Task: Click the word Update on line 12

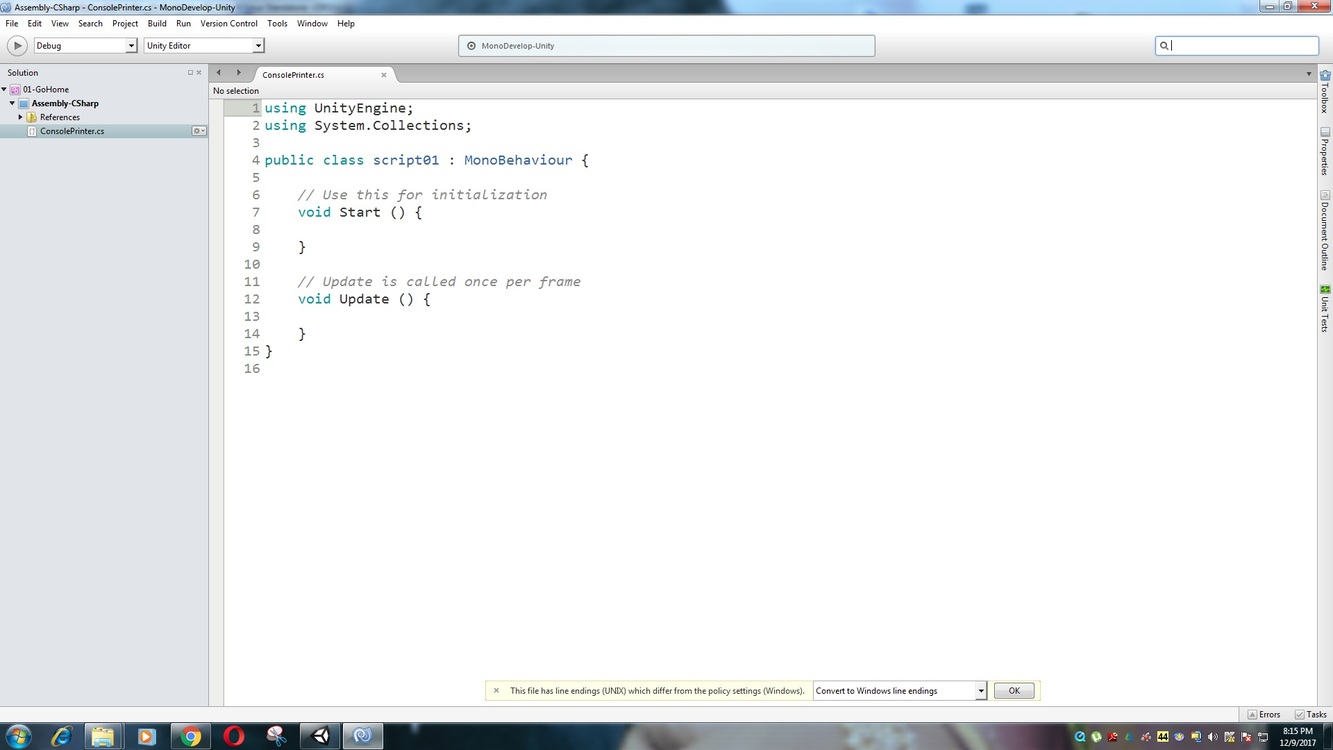Action: click(x=364, y=299)
